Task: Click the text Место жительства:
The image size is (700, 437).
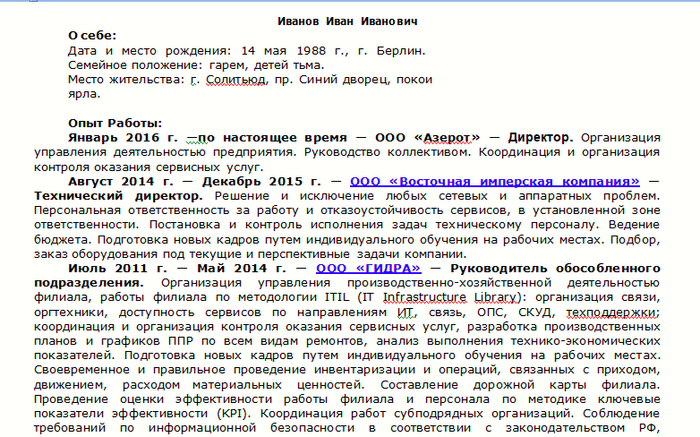Action: tap(126, 79)
